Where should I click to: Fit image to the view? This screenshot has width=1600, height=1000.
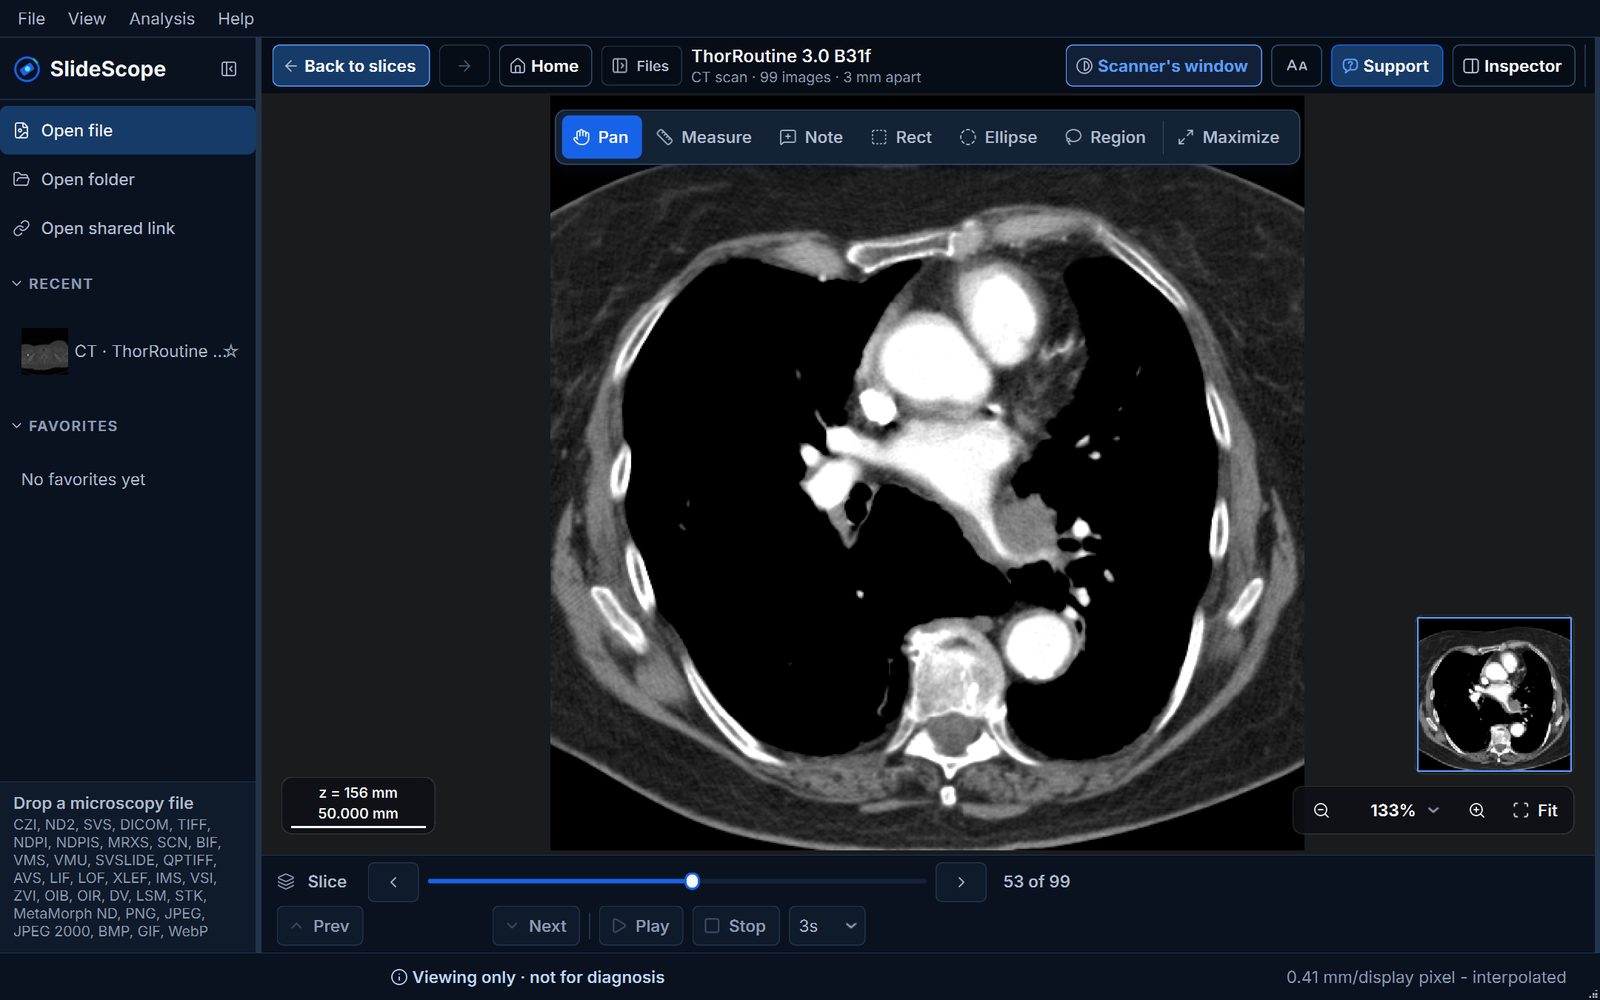pos(1535,810)
